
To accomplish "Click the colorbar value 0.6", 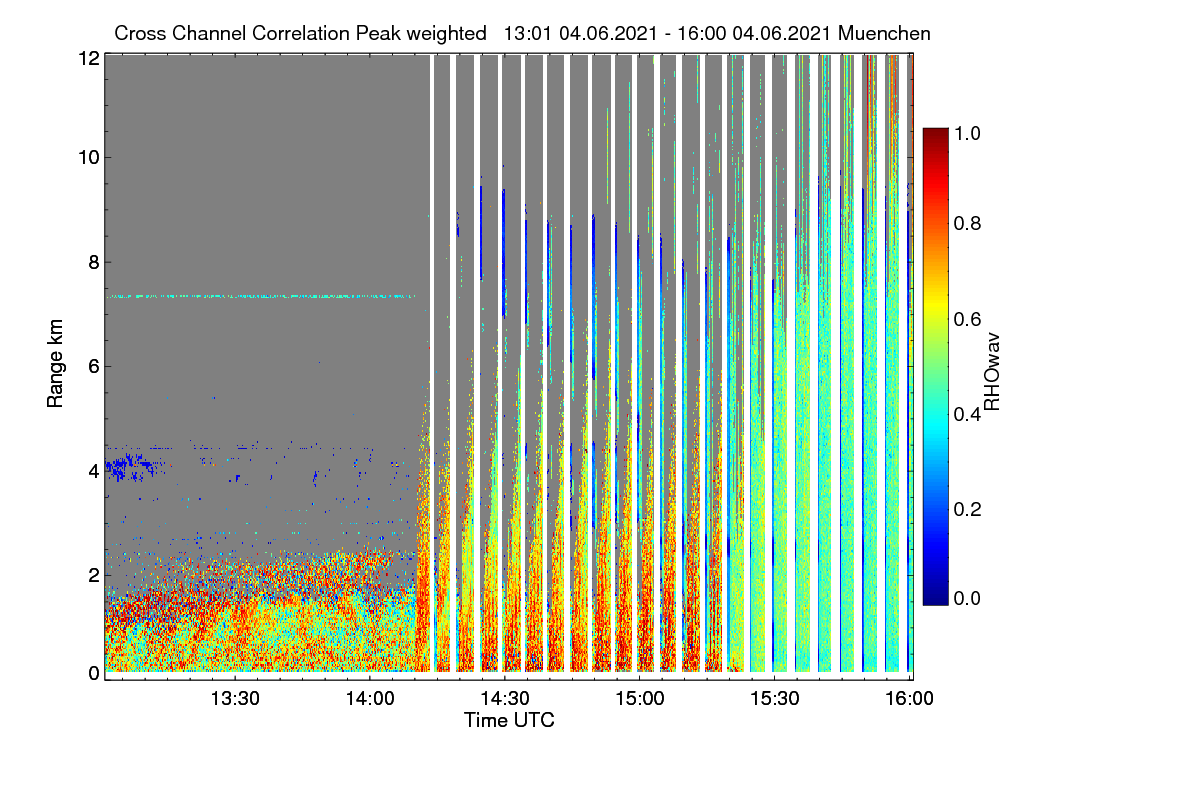I will pos(965,319).
